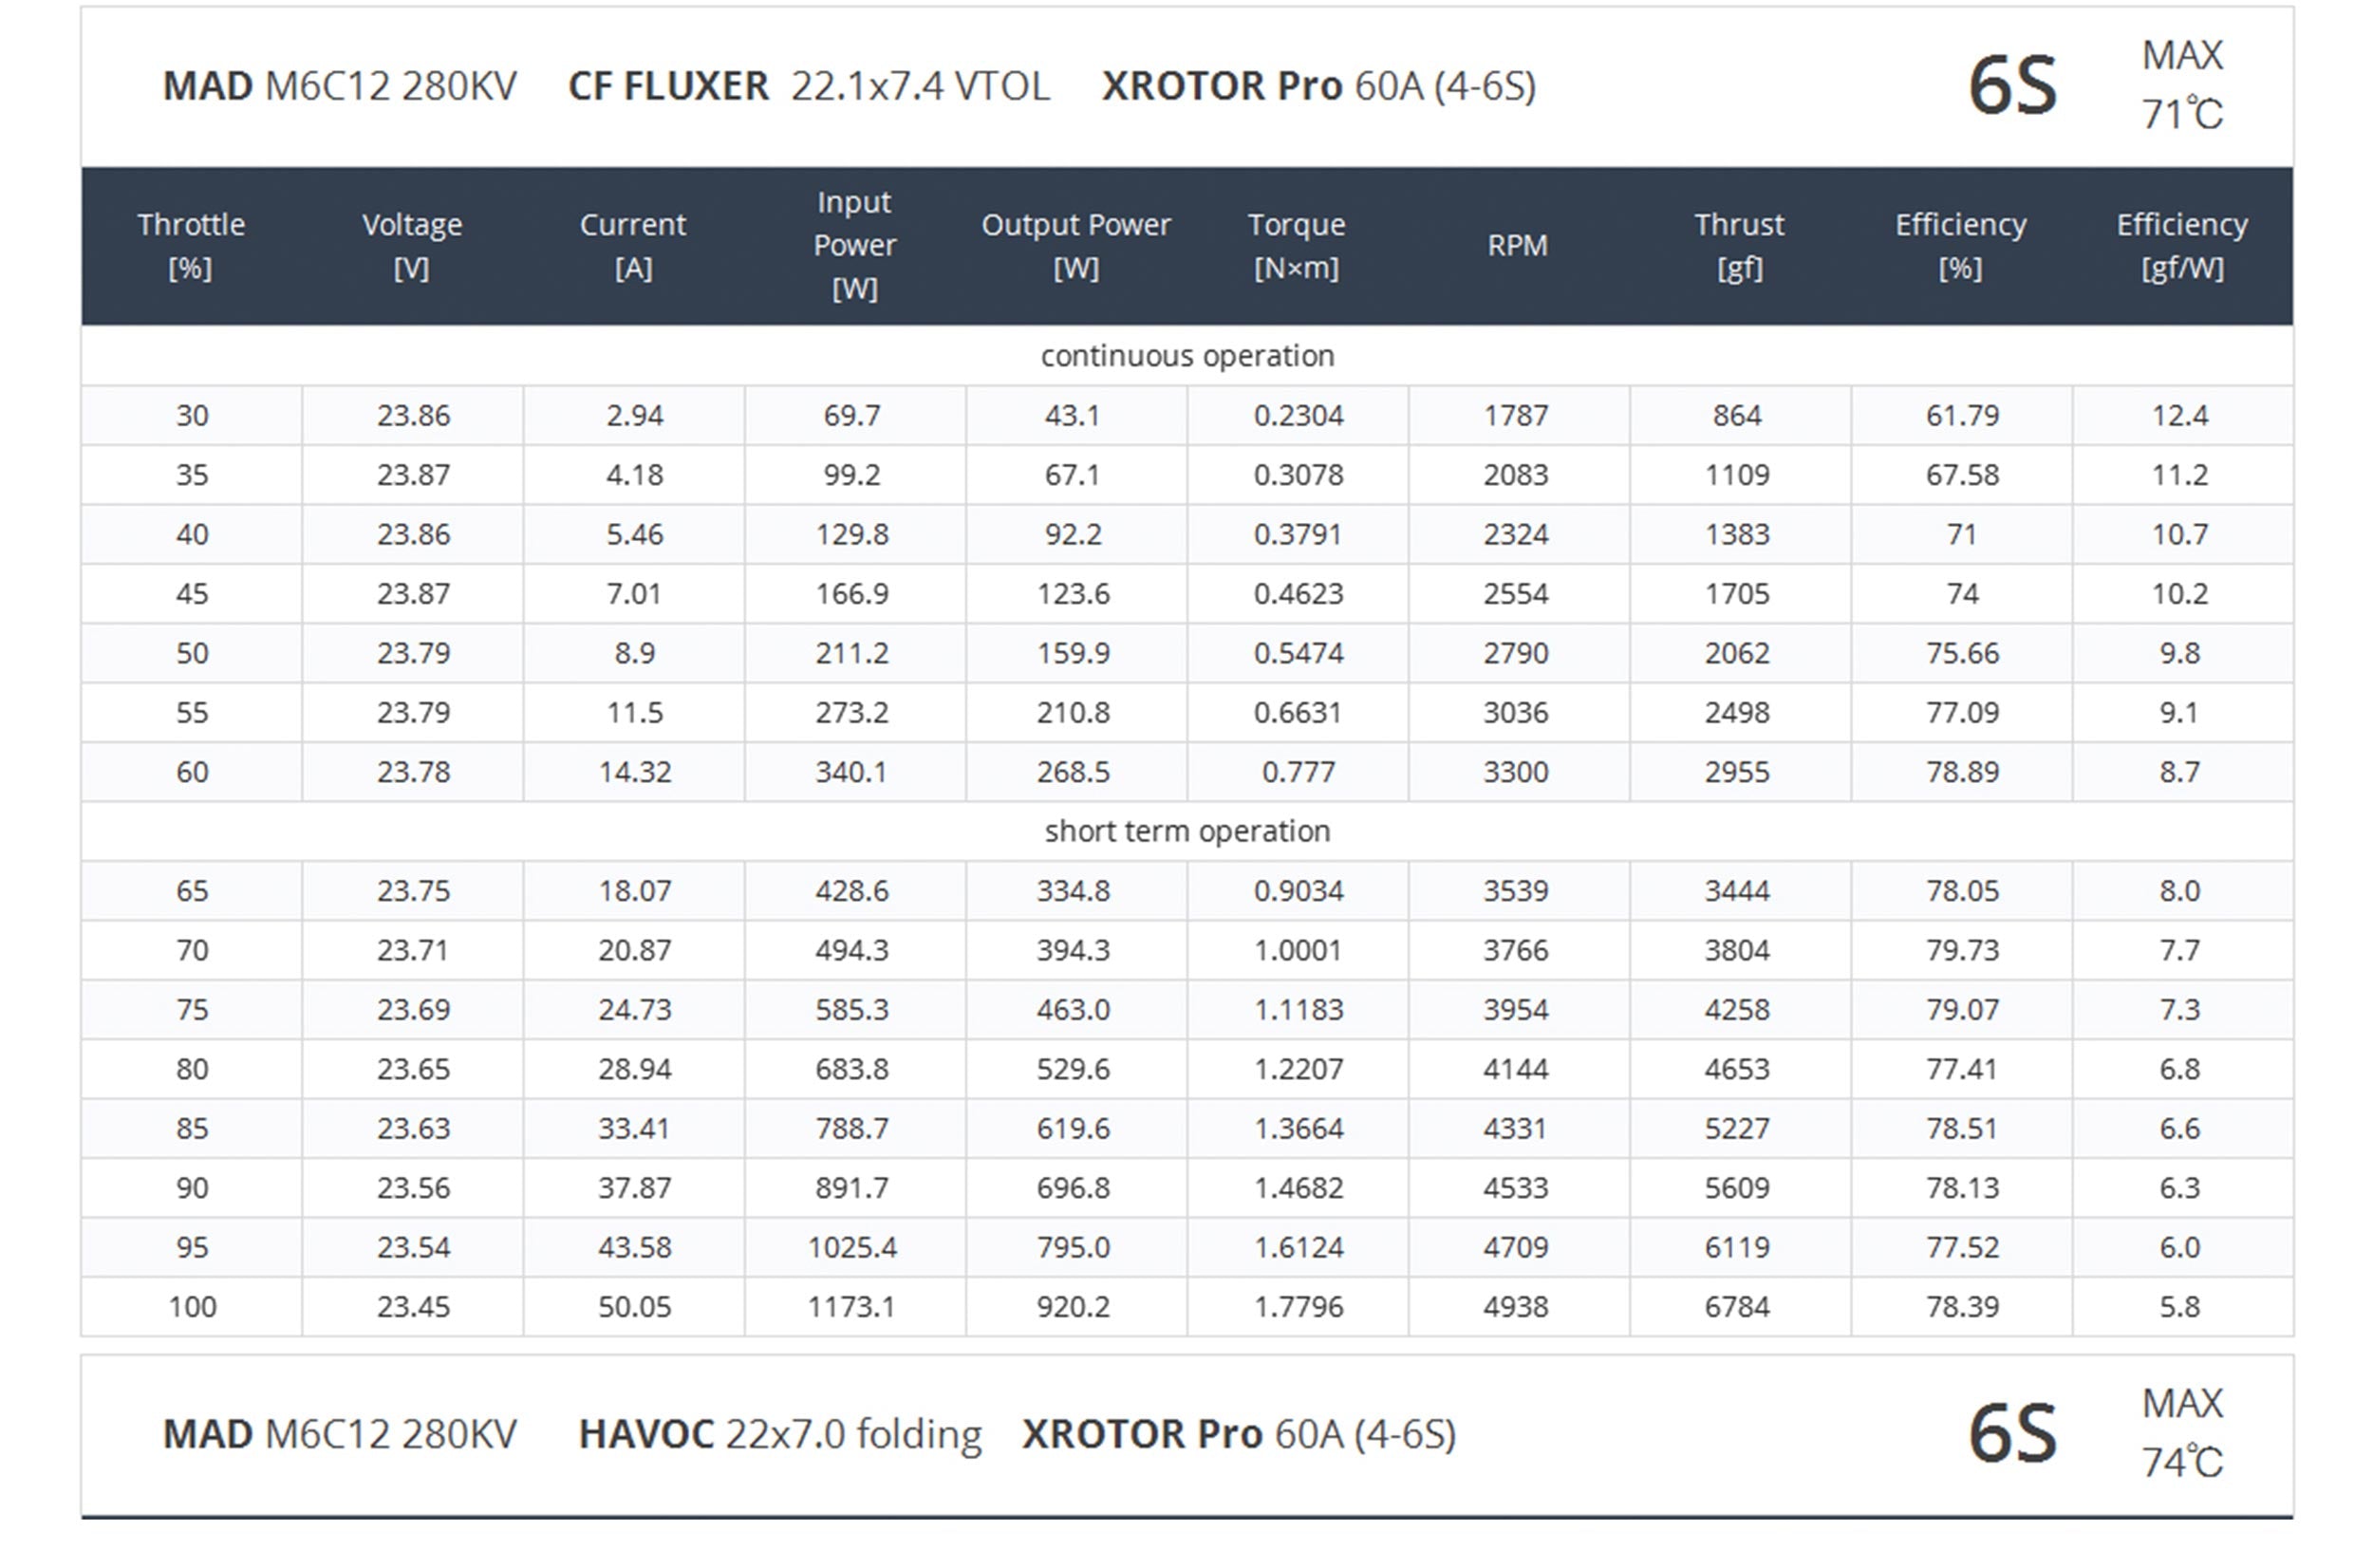2373x1568 pixels.
Task: Click the Torque [N×m] column header
Action: [x=1297, y=246]
